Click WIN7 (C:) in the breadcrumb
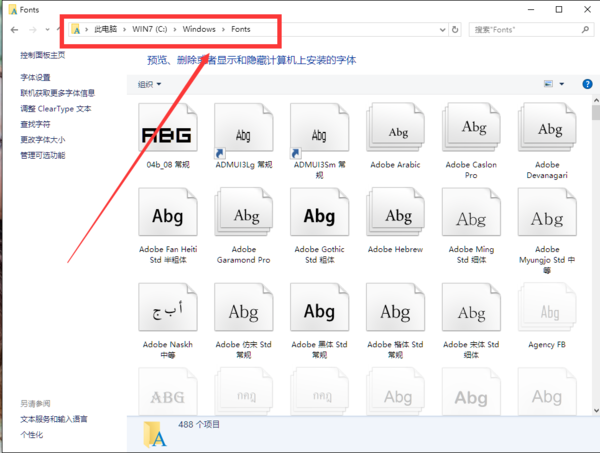The width and height of the screenshot is (600, 453). tap(150, 29)
